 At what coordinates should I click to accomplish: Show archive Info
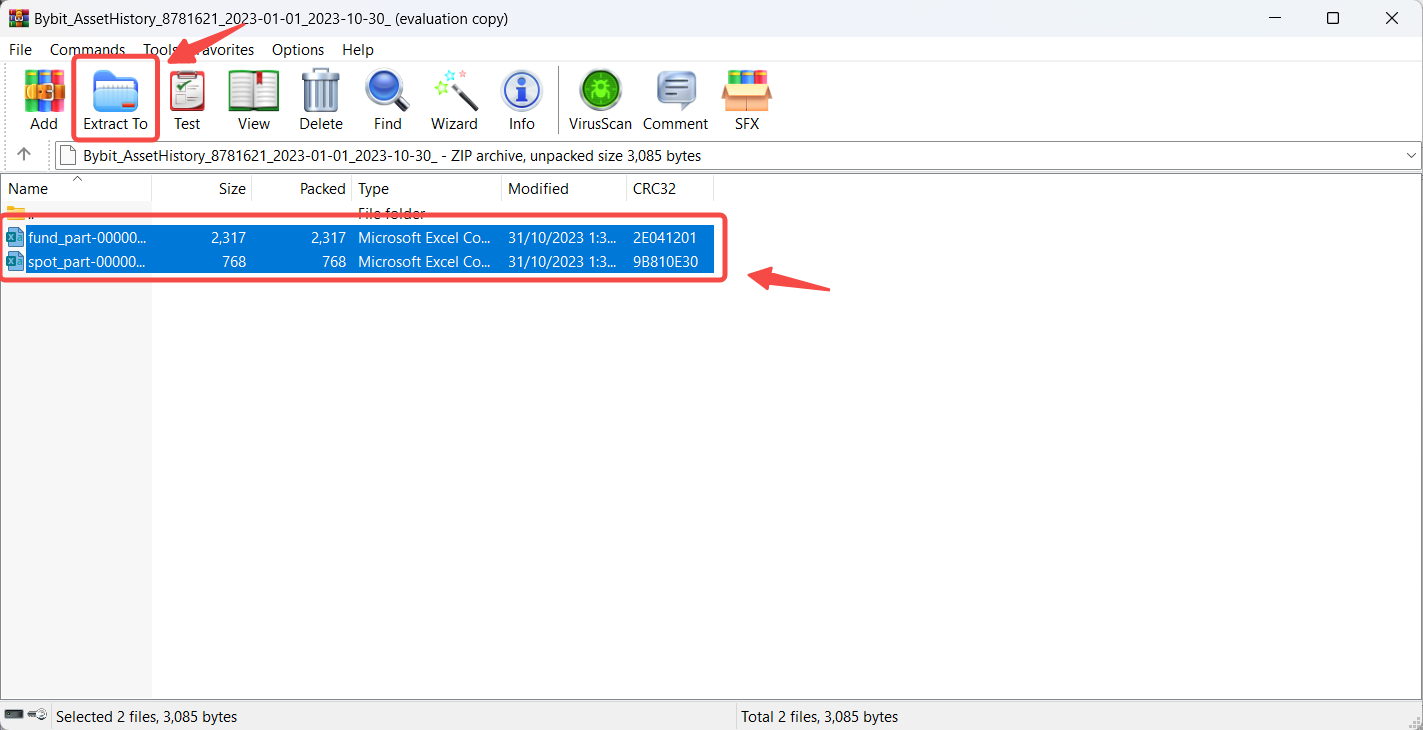[x=521, y=100]
